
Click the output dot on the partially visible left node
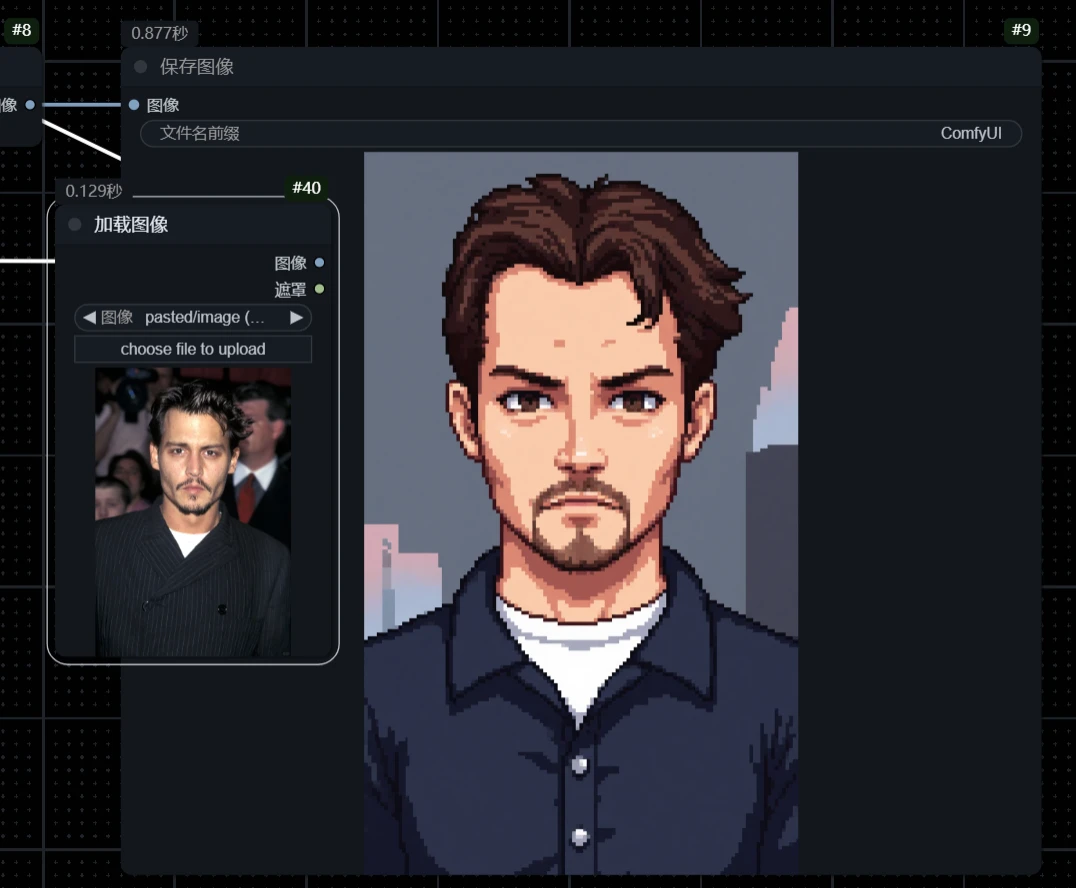pyautogui.click(x=29, y=104)
